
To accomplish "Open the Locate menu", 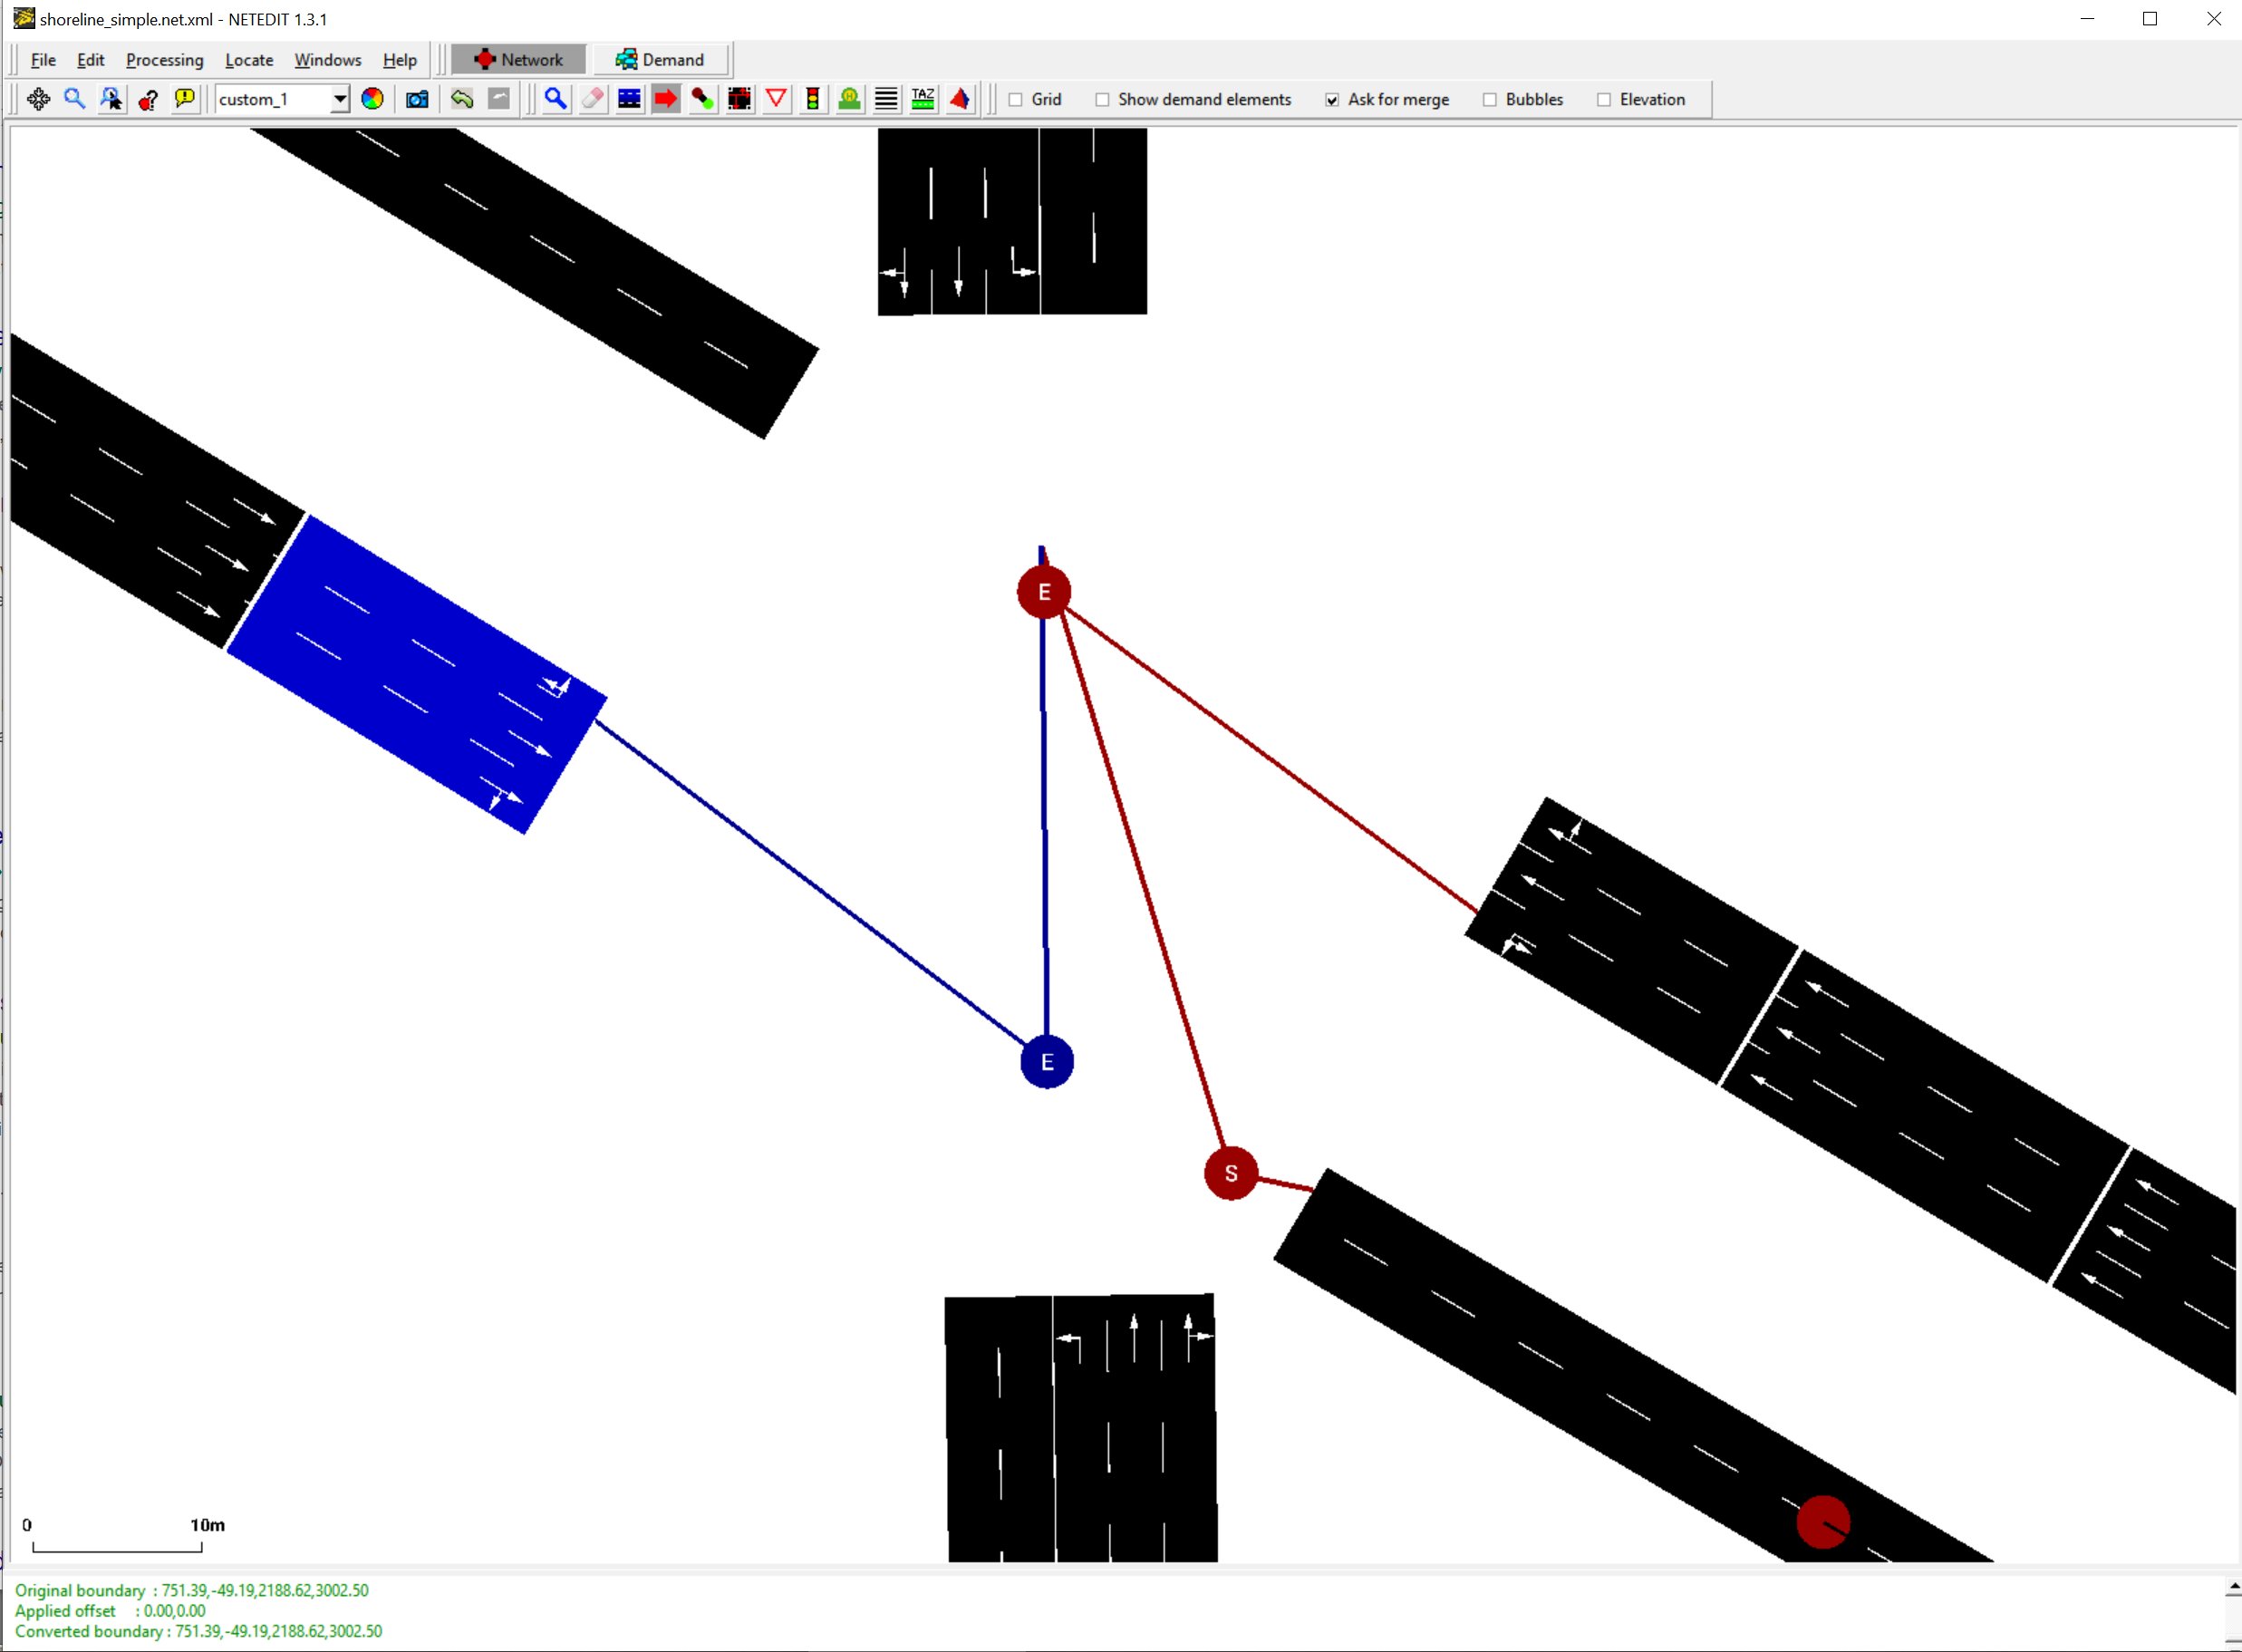I will pos(249,60).
